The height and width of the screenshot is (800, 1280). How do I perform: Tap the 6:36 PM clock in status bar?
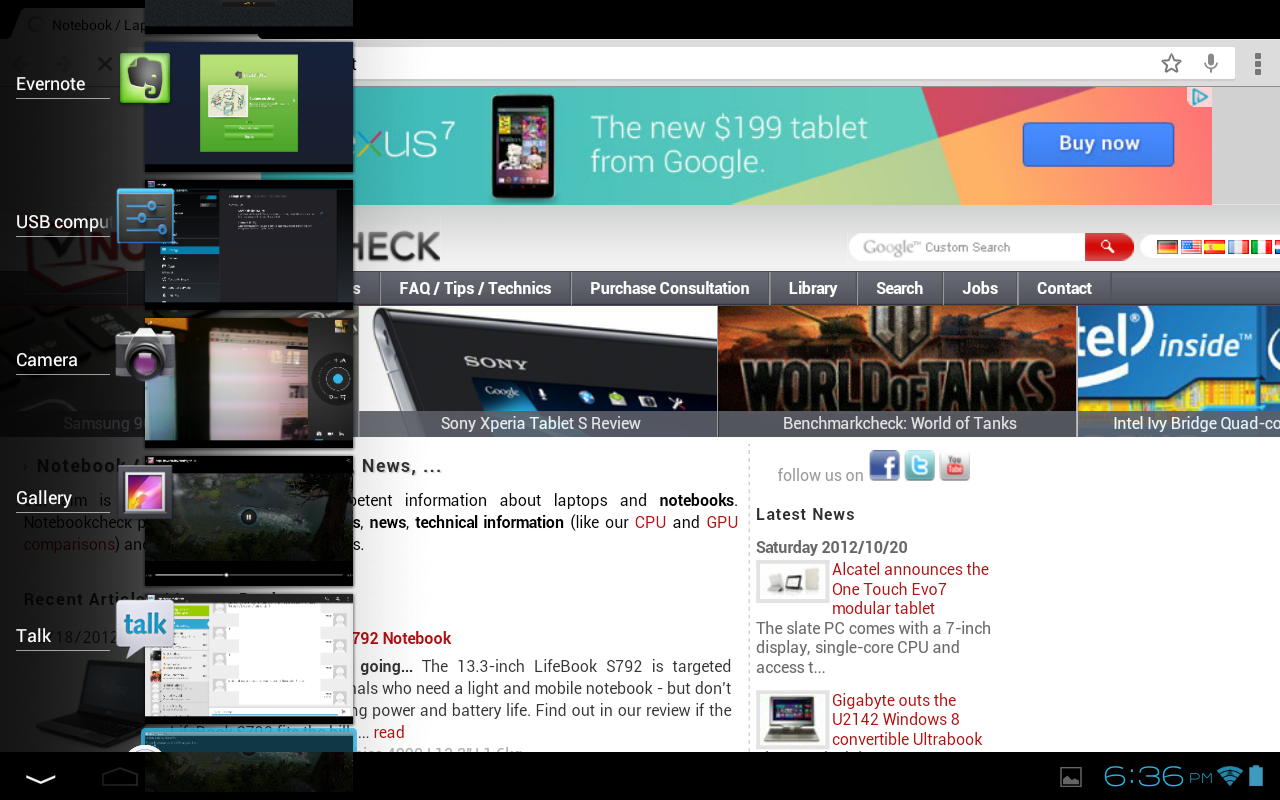[1158, 776]
